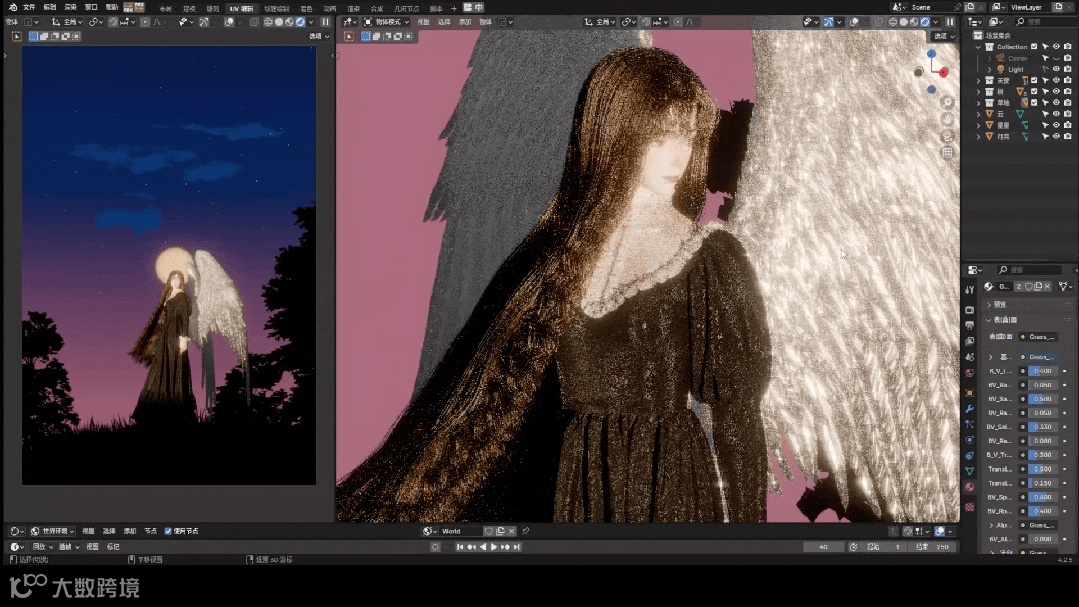Screen dimensions: 1079x607
Task: Hide 云 object in viewport via eye icon
Action: (x=1056, y=114)
